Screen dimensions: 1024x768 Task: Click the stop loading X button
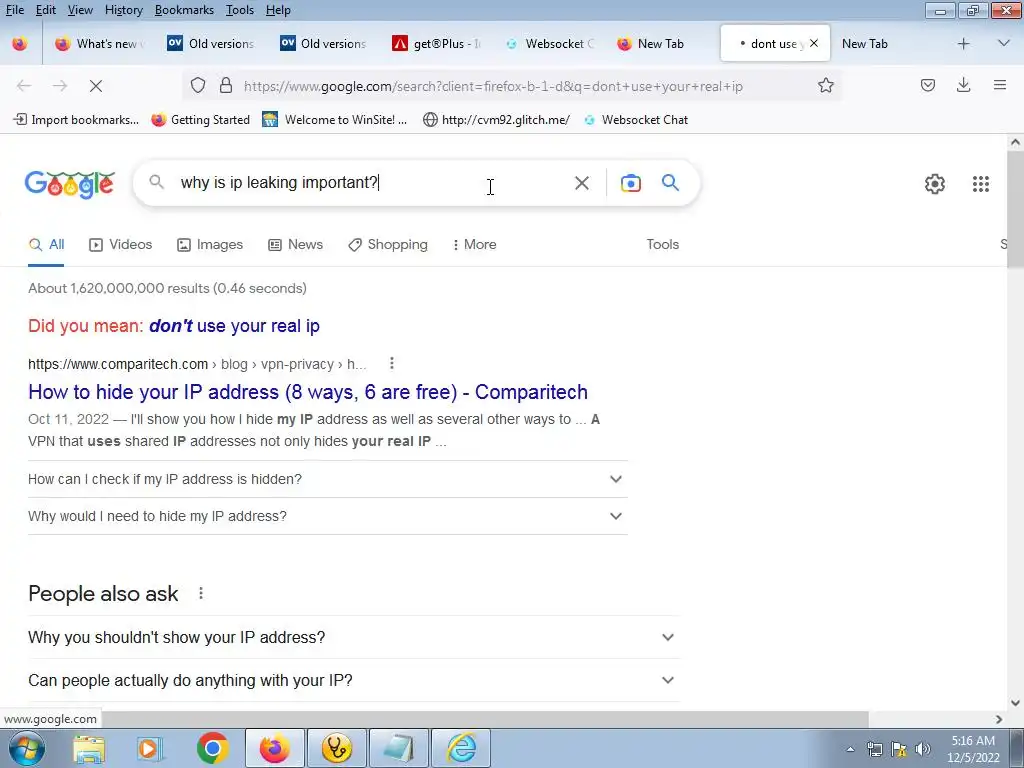pos(95,86)
